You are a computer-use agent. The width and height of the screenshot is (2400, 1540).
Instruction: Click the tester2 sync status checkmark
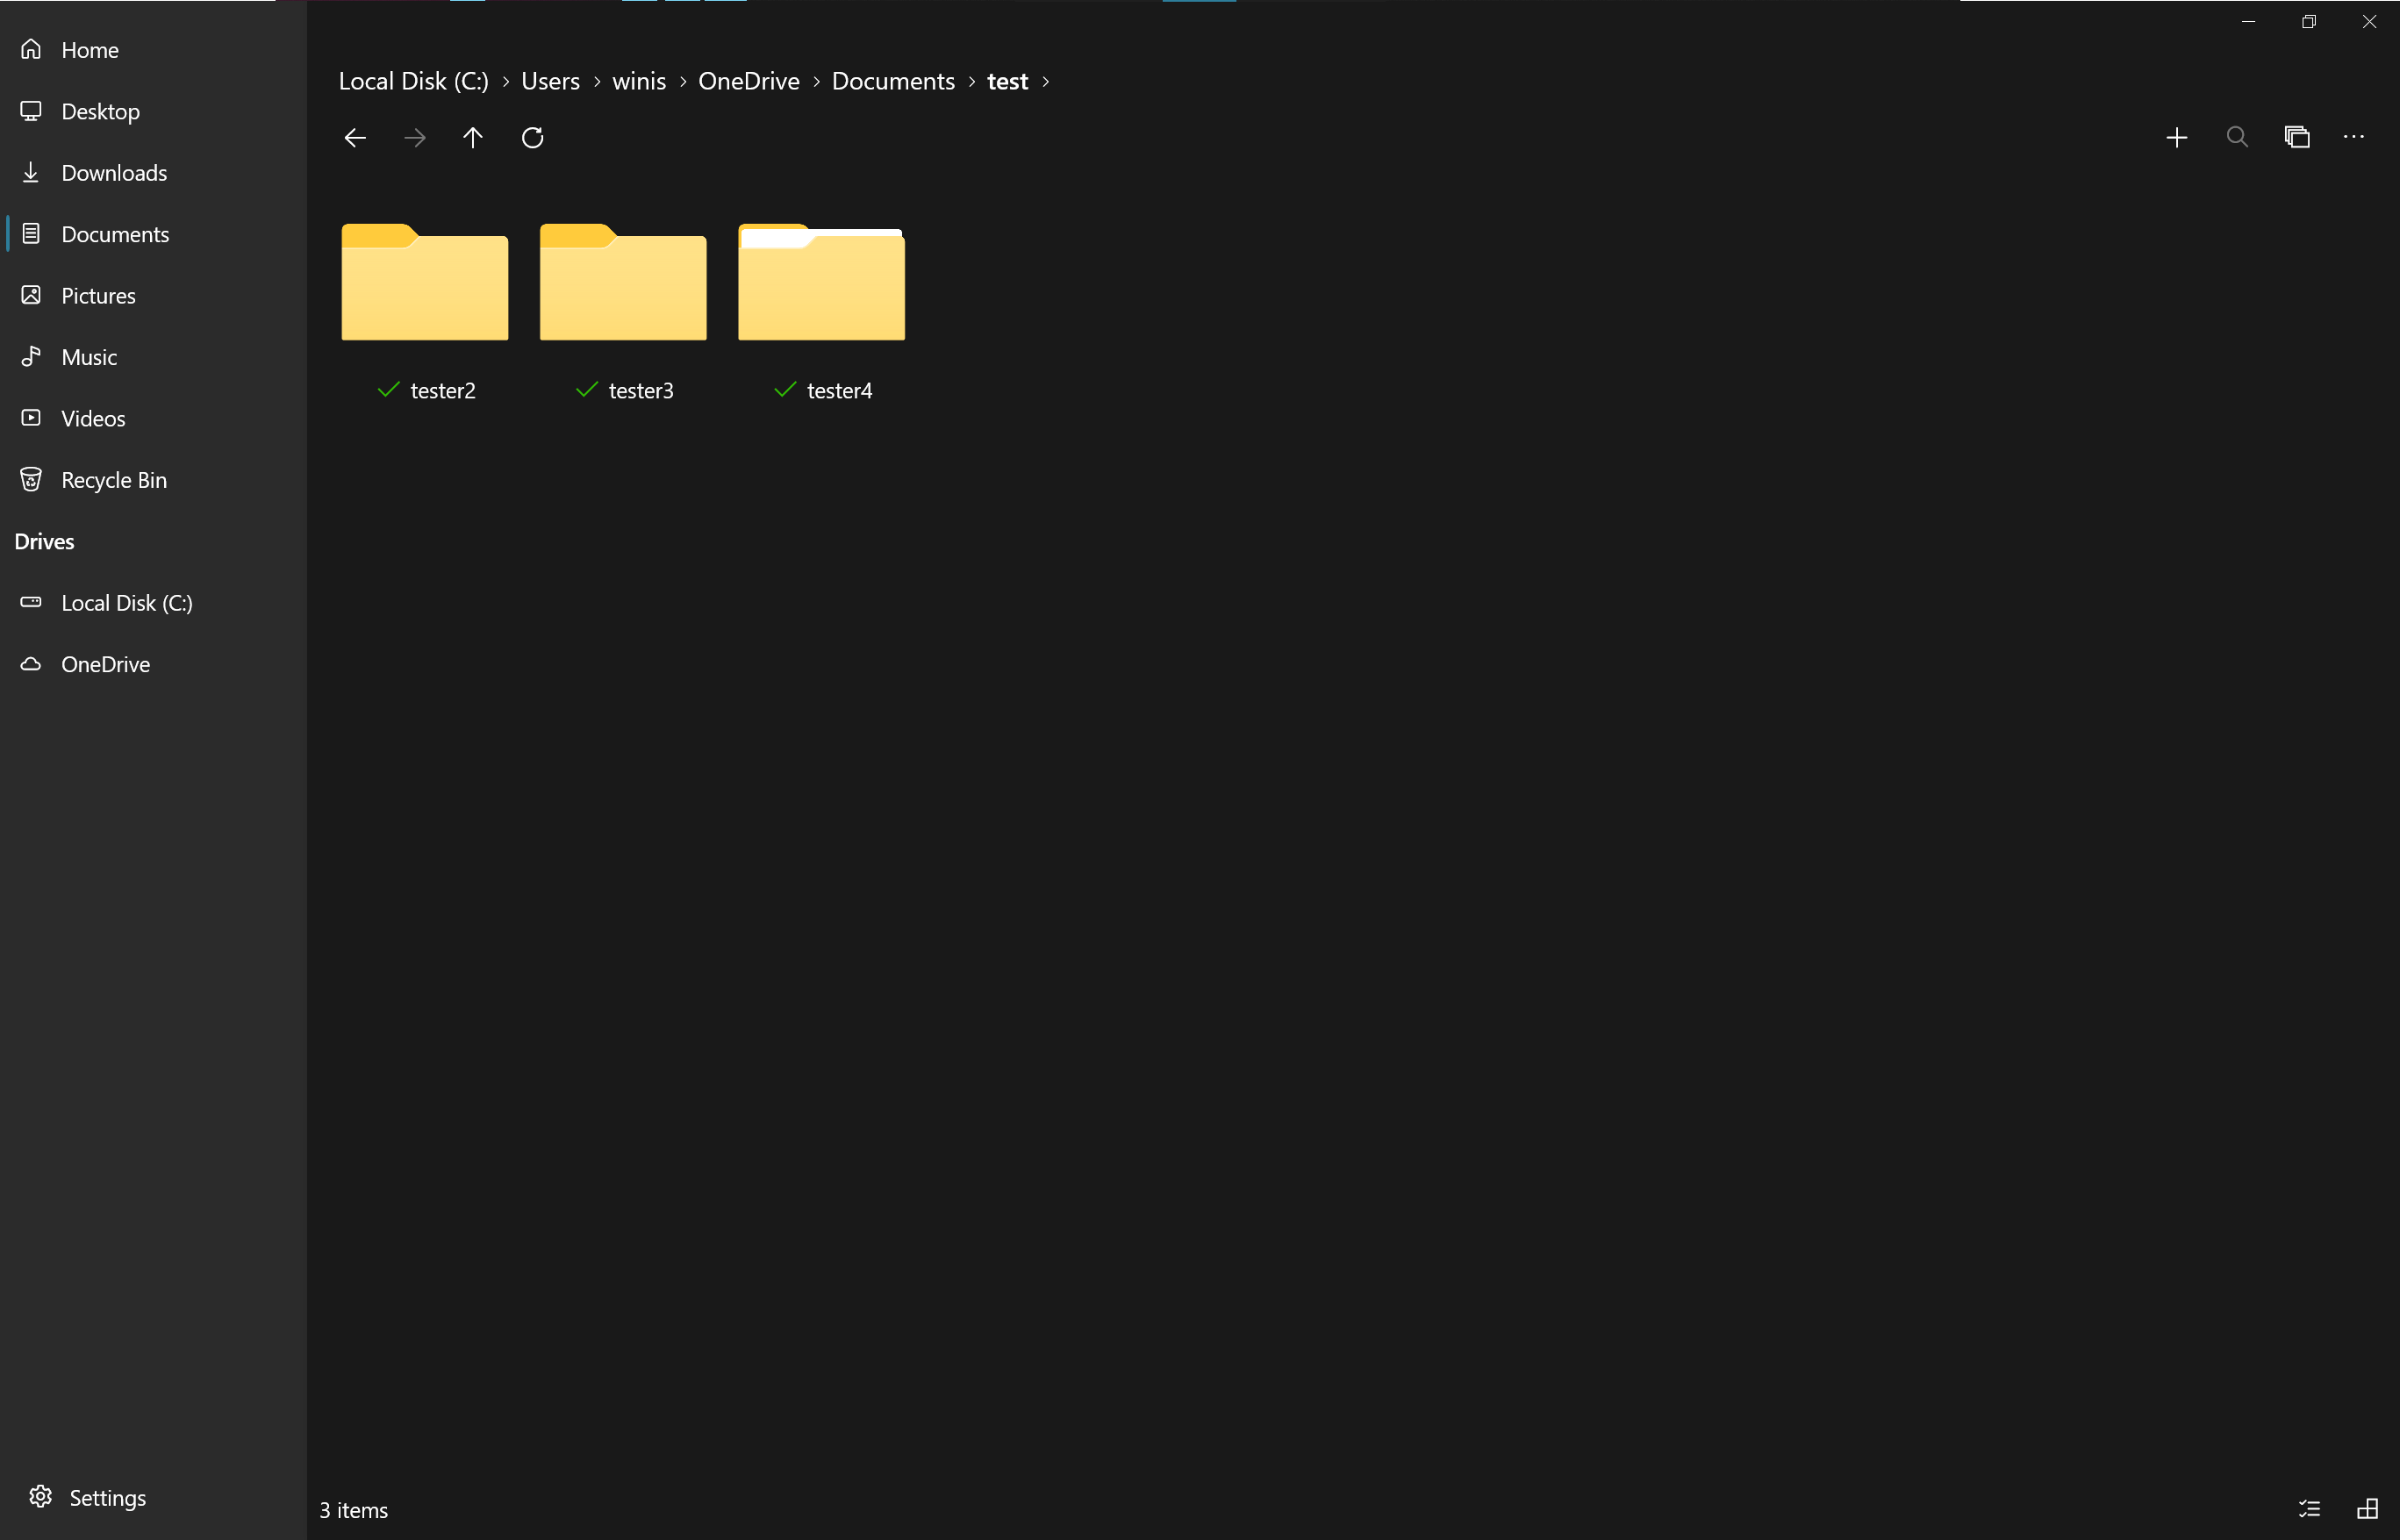tap(388, 390)
